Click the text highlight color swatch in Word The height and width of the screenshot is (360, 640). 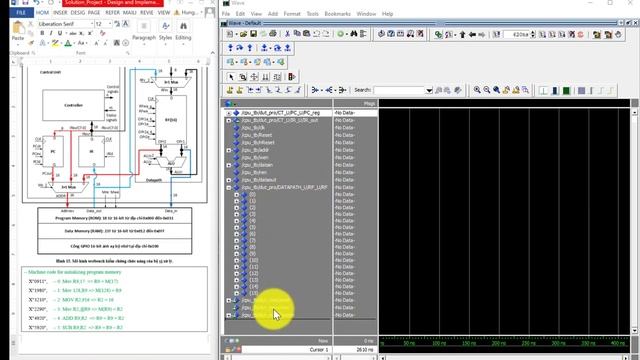tap(55, 43)
